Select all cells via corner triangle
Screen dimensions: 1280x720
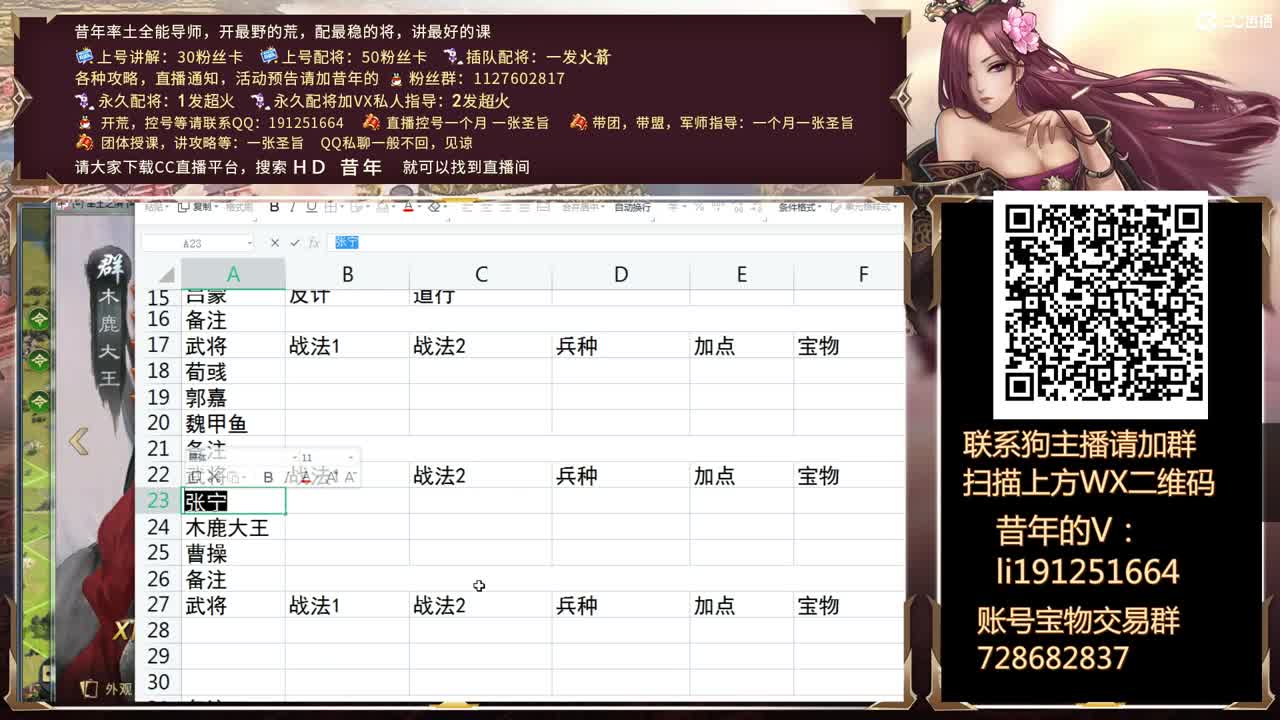click(165, 274)
